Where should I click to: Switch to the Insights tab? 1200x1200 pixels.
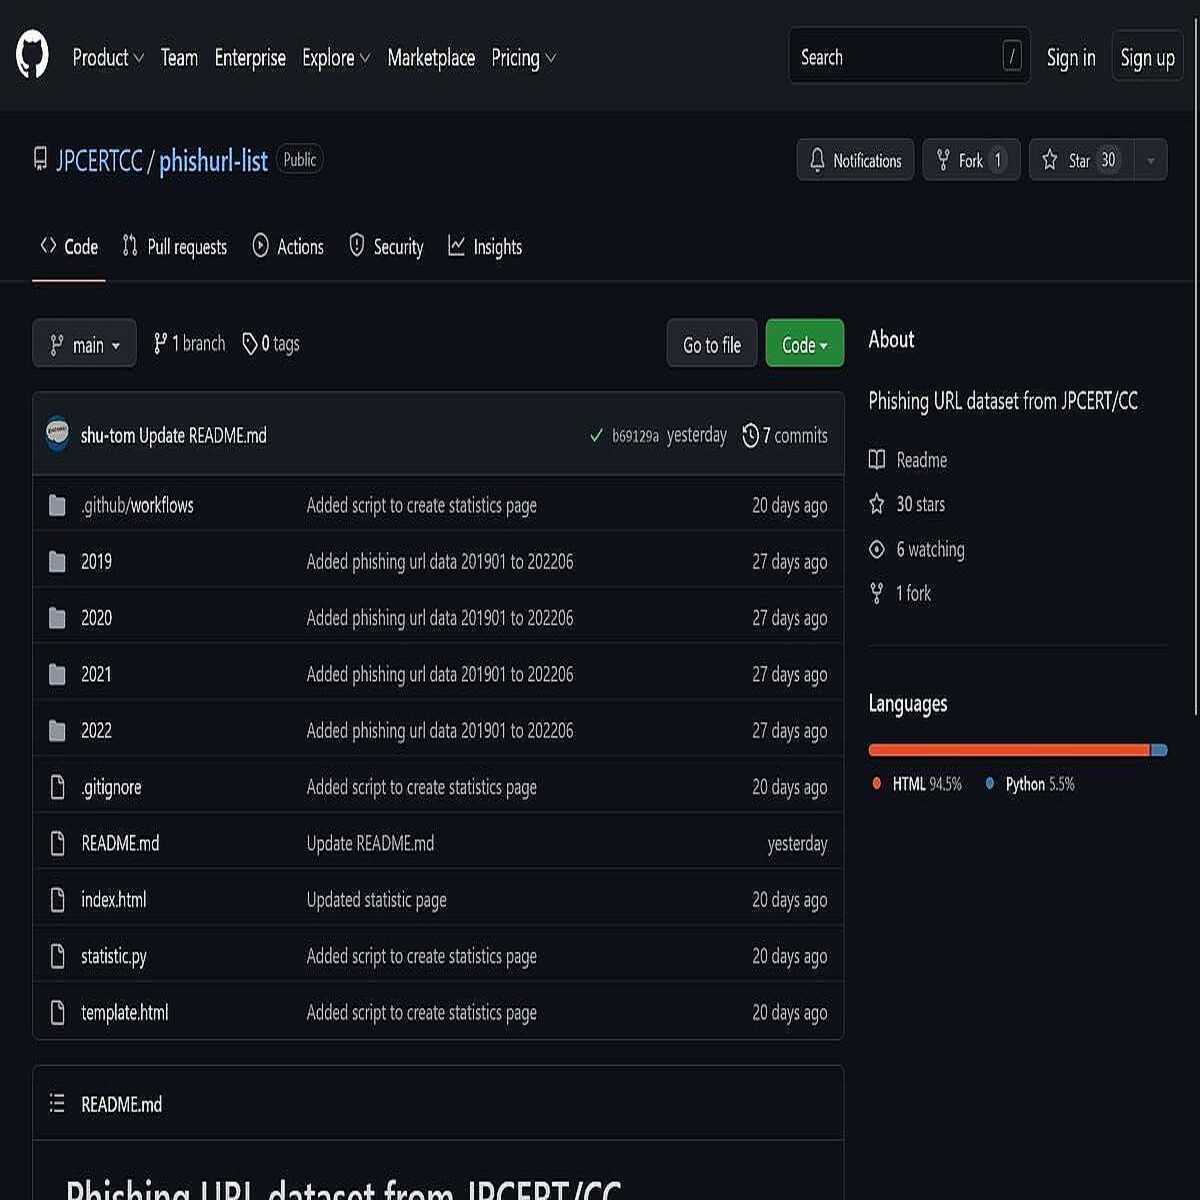(x=485, y=247)
